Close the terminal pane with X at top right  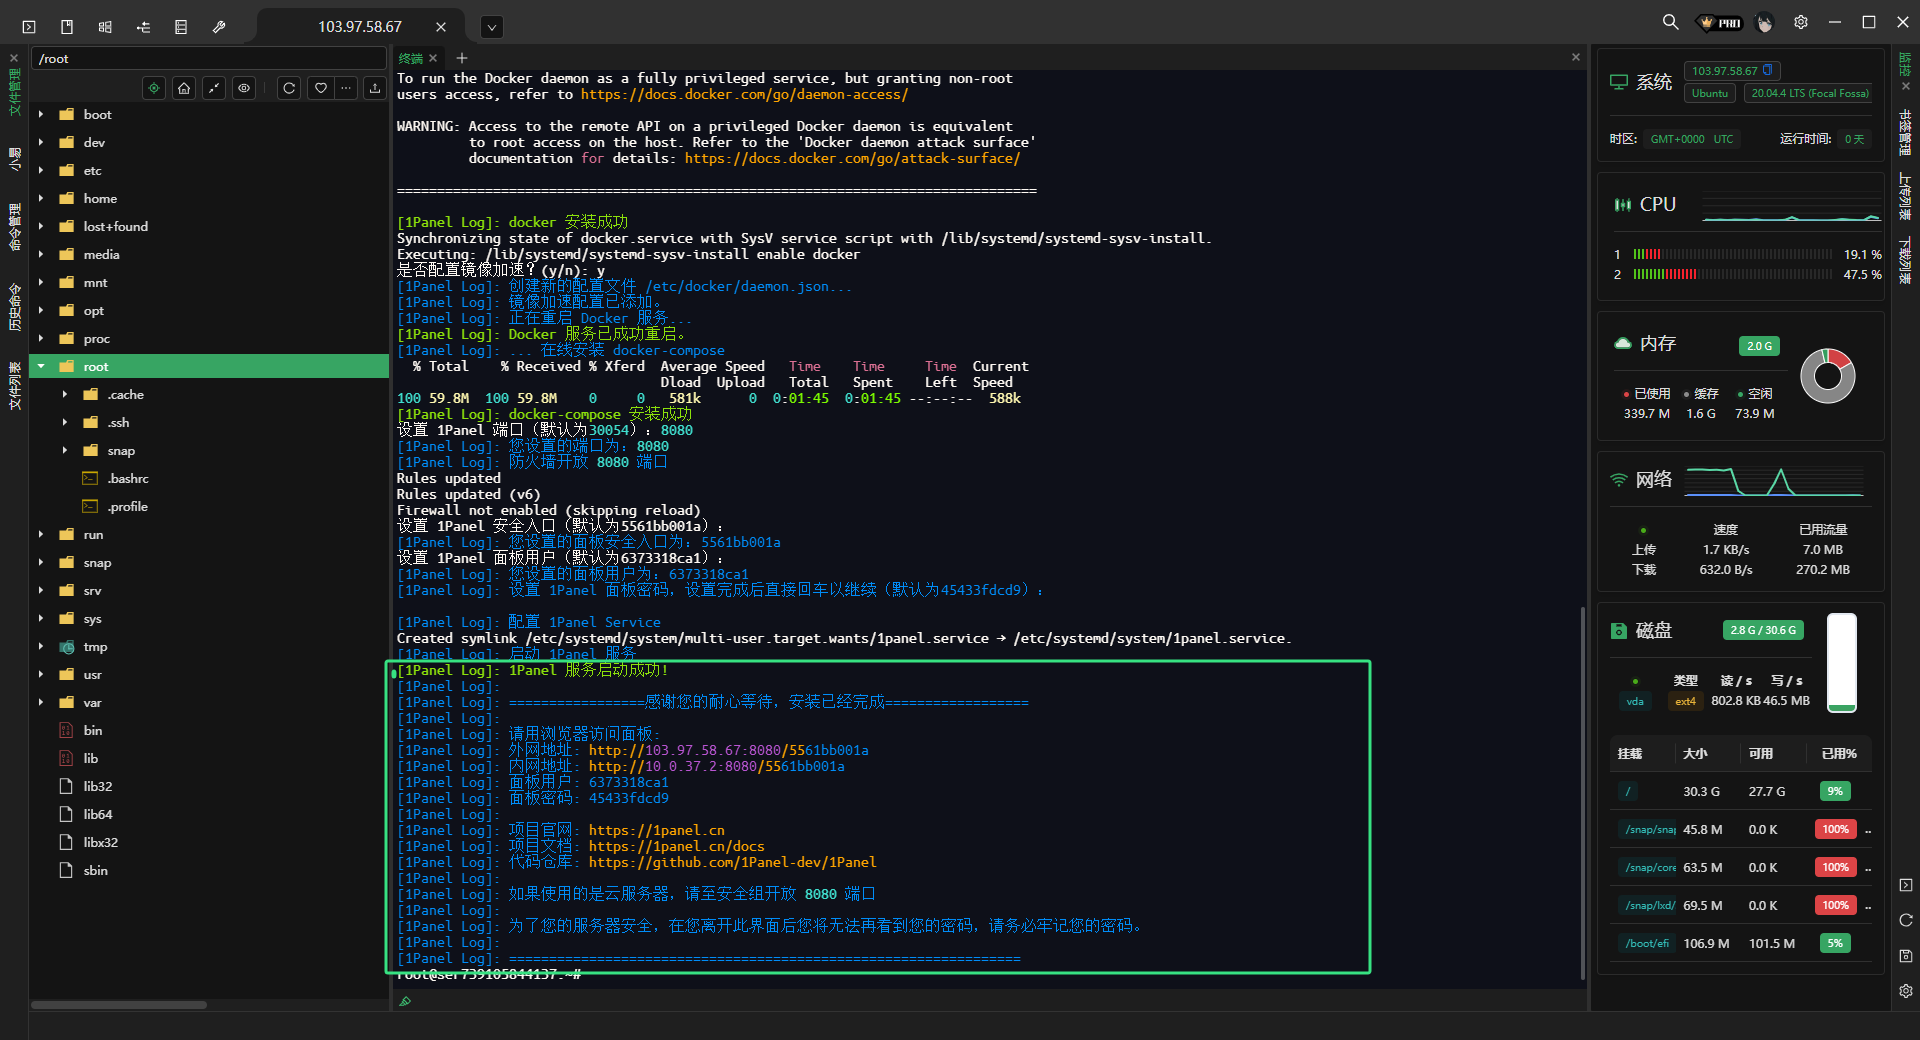(1576, 57)
